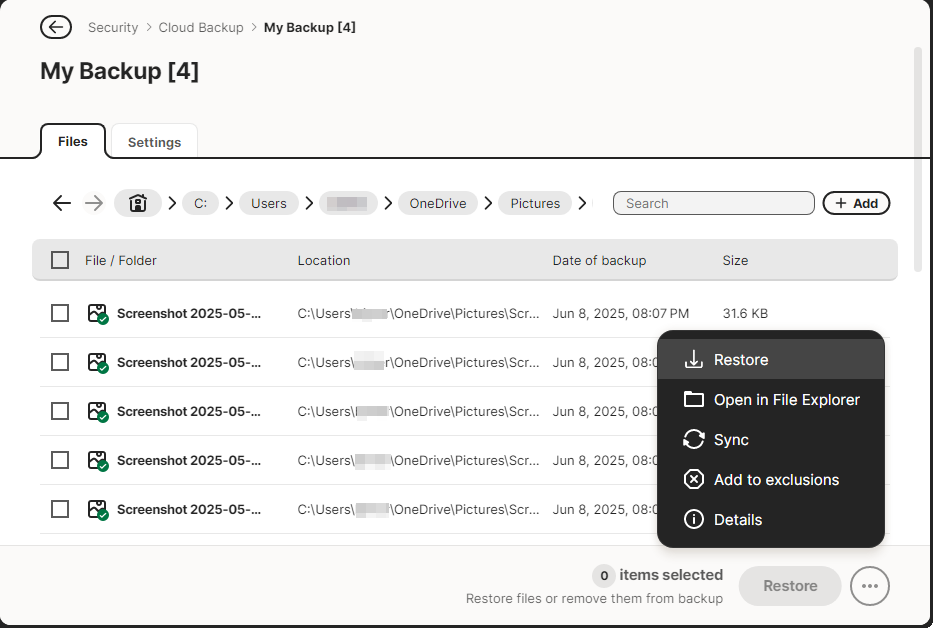Open the Users breadcrumb folder
This screenshot has height=628, width=933.
pos(268,203)
